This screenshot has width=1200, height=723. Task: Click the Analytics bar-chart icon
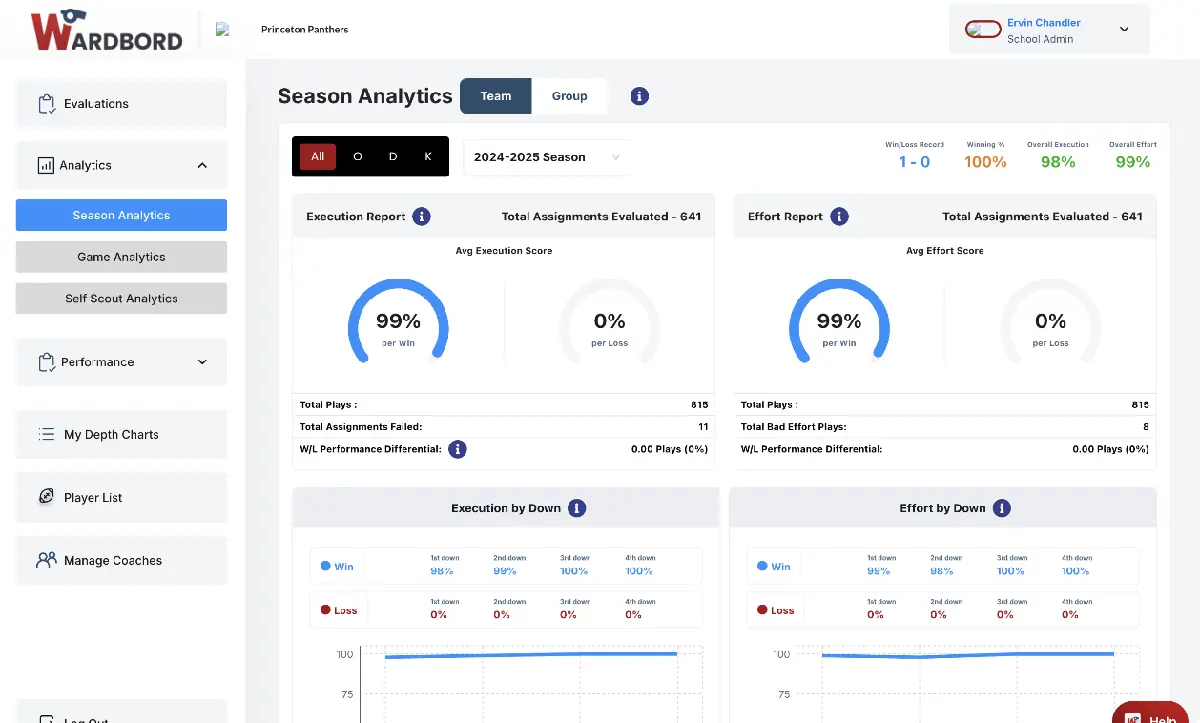pyautogui.click(x=44, y=166)
